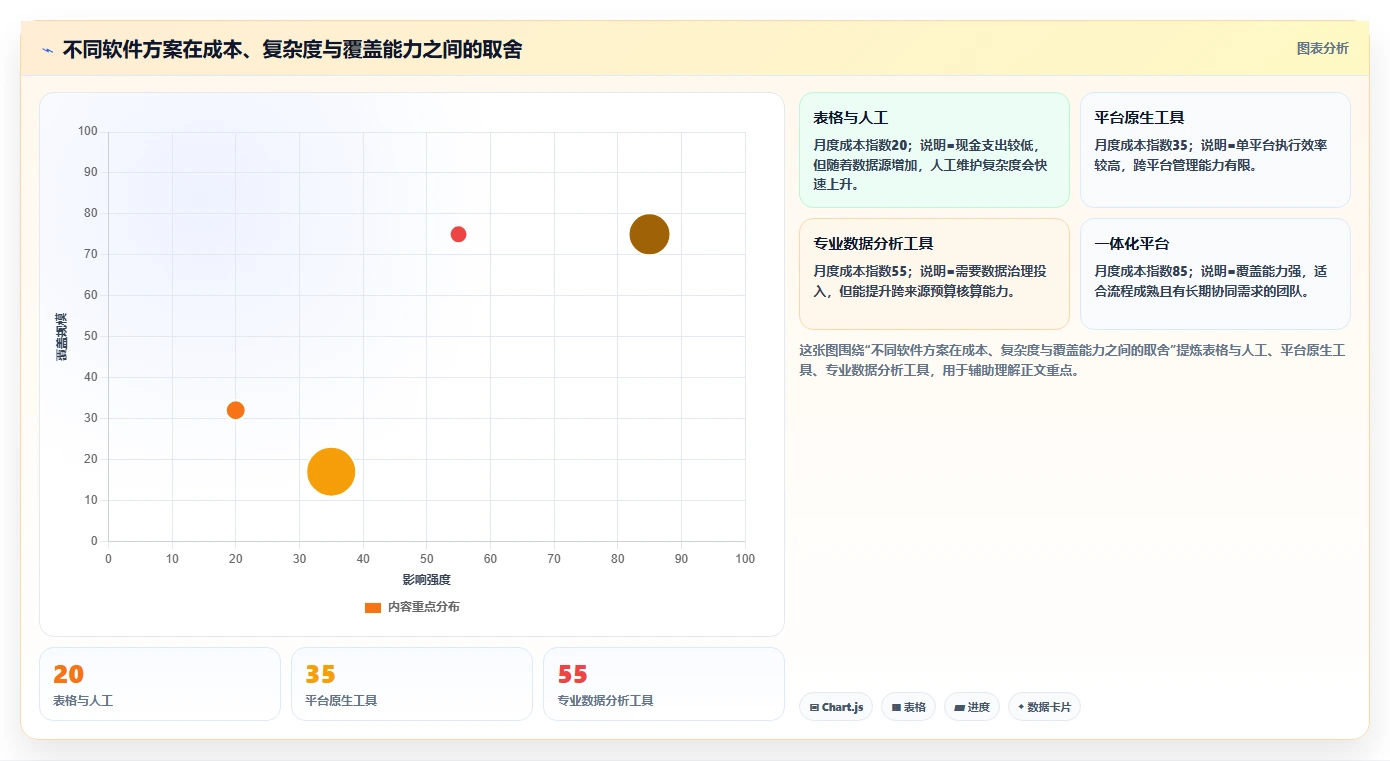
Task: Click the lightning icon beside the title
Action: pyautogui.click(x=48, y=50)
